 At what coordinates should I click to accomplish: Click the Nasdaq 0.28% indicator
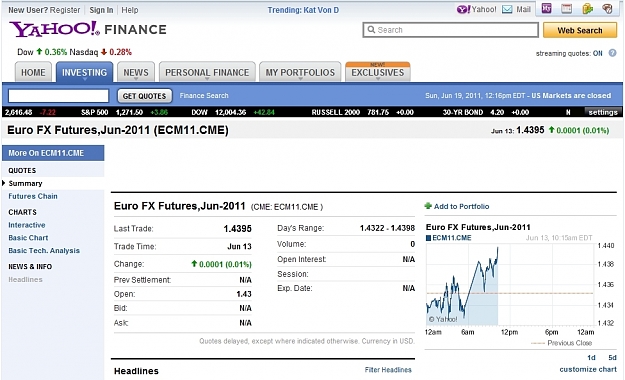[x=100, y=52]
